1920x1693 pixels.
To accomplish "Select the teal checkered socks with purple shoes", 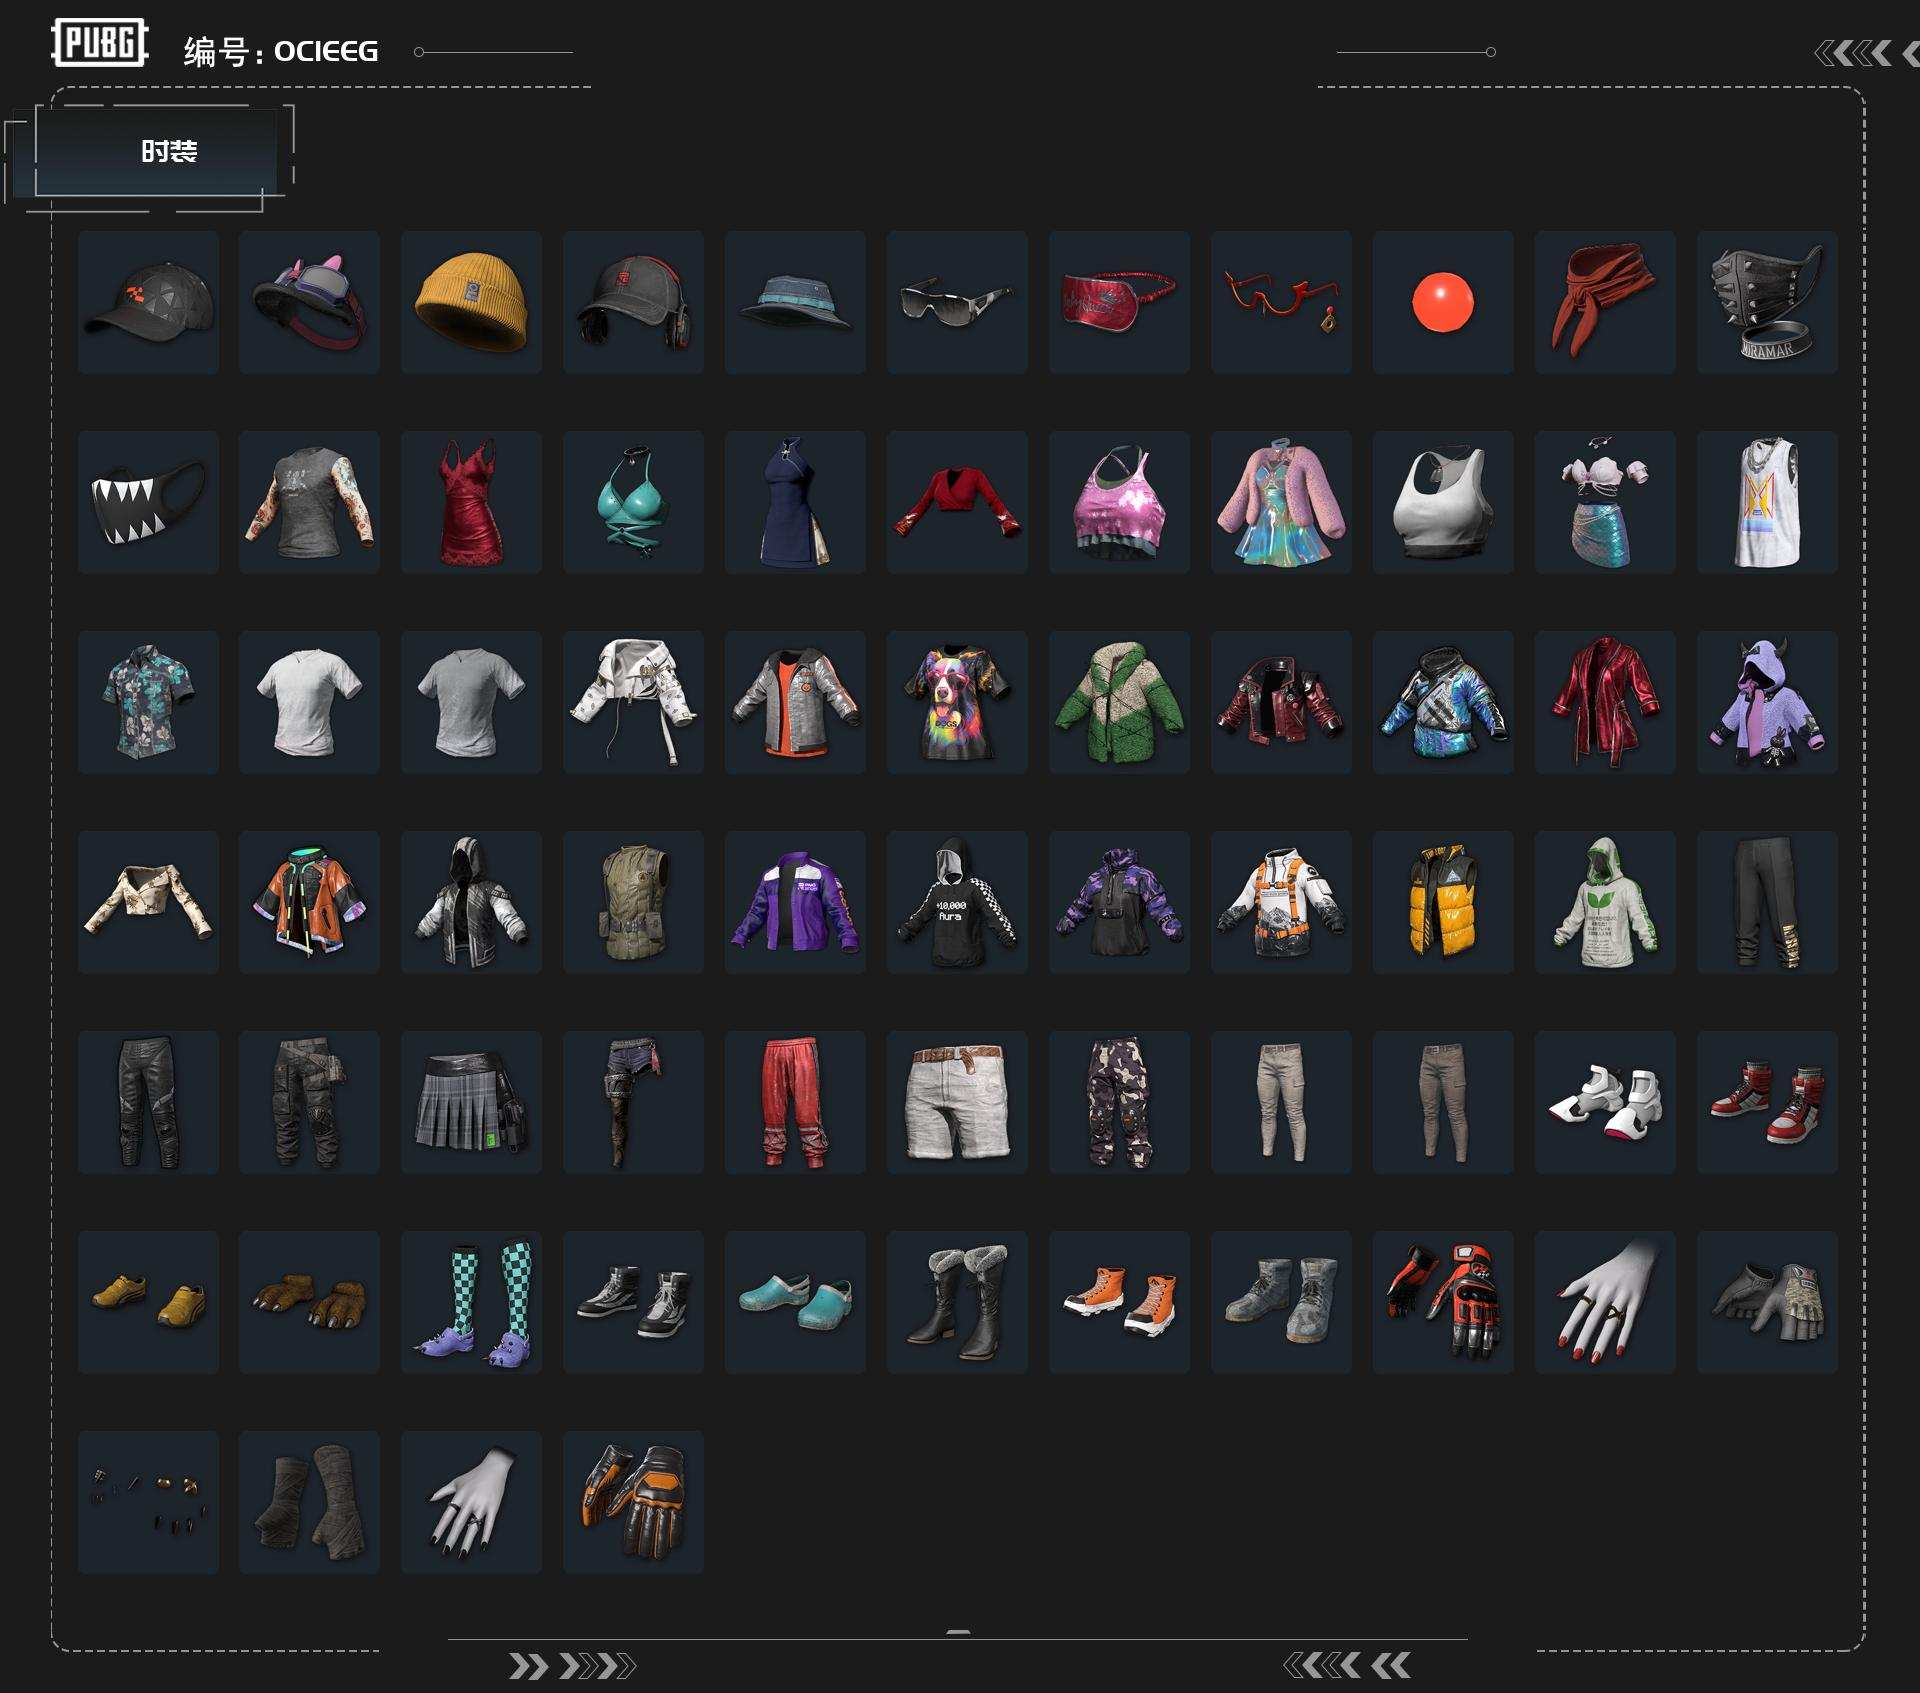I will 471,1302.
